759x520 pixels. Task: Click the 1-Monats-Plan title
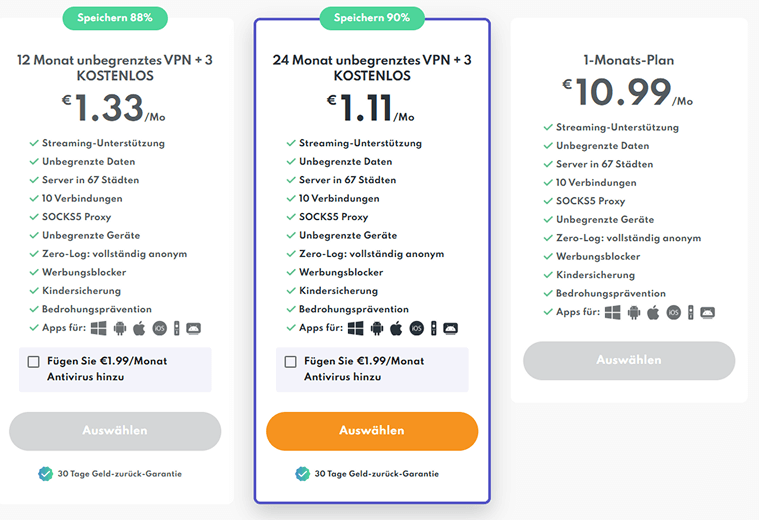pyautogui.click(x=628, y=60)
